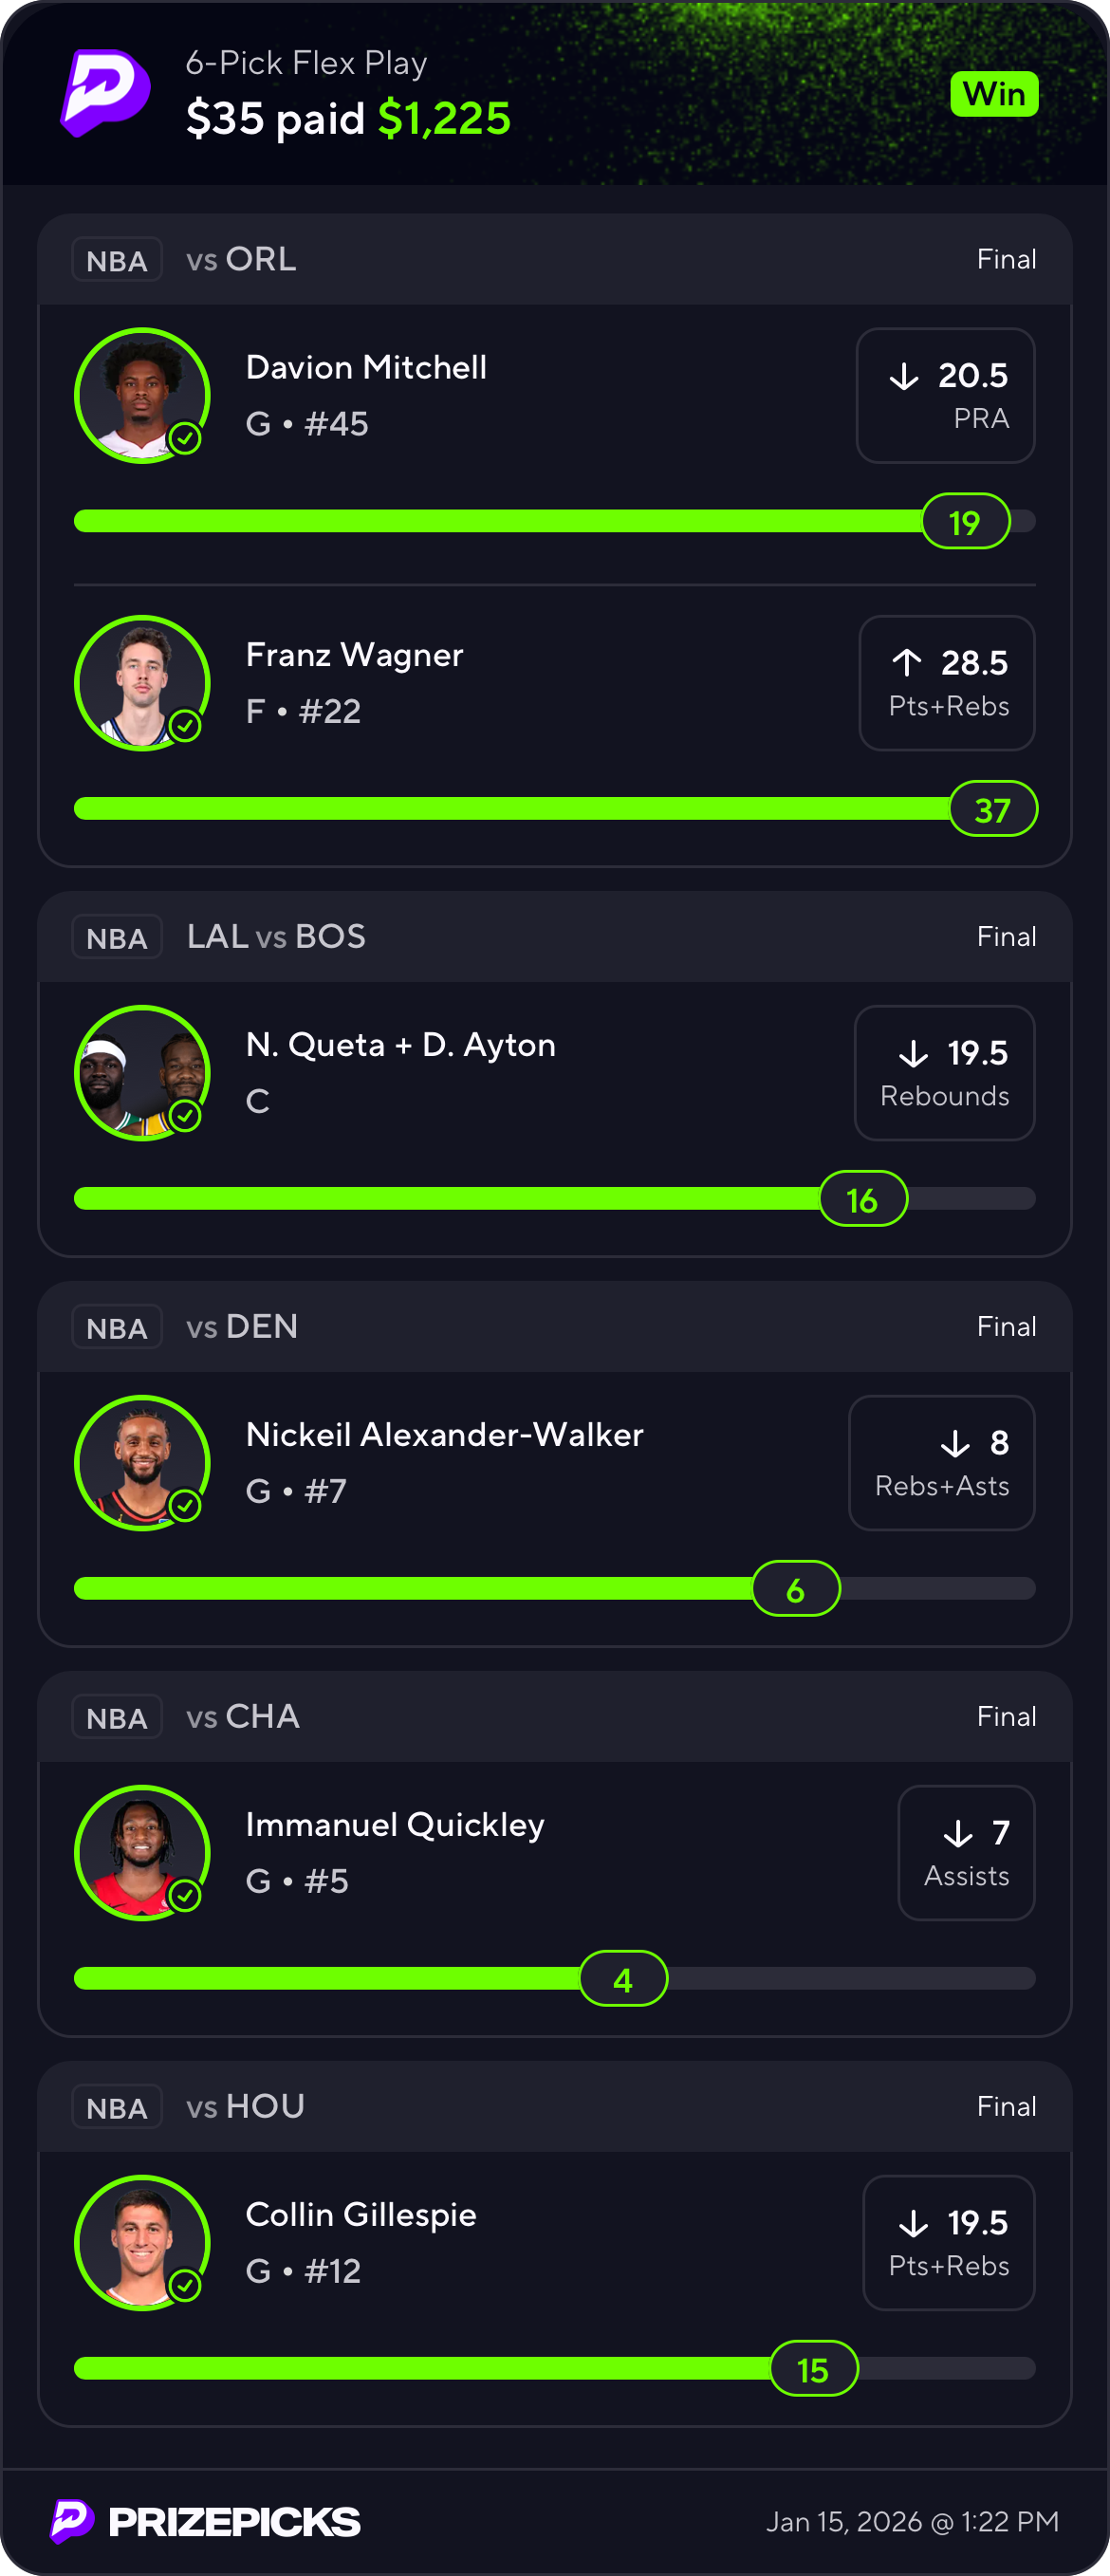Click the green Win badge
The width and height of the screenshot is (1110, 2576).
(994, 94)
